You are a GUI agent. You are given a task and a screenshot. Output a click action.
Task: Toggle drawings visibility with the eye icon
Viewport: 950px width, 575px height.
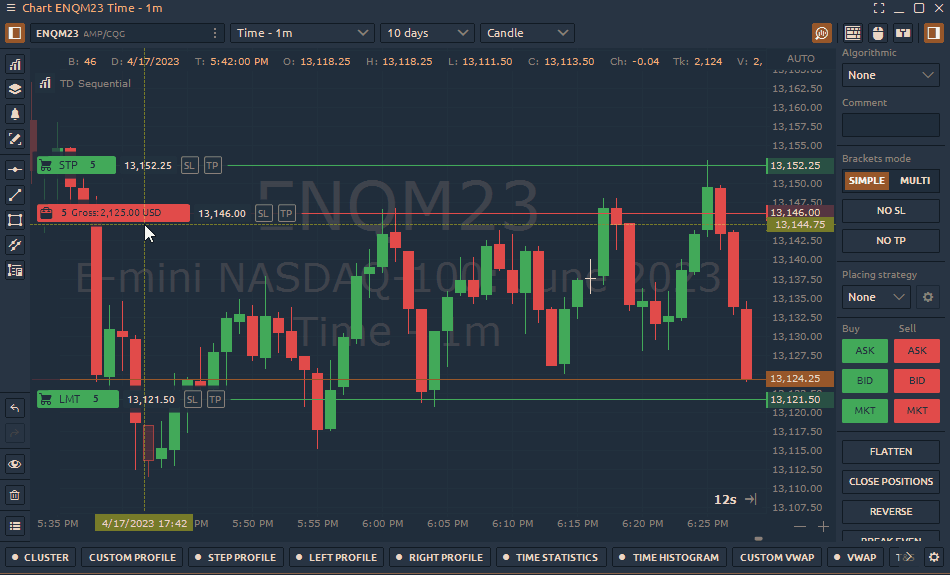(15, 464)
